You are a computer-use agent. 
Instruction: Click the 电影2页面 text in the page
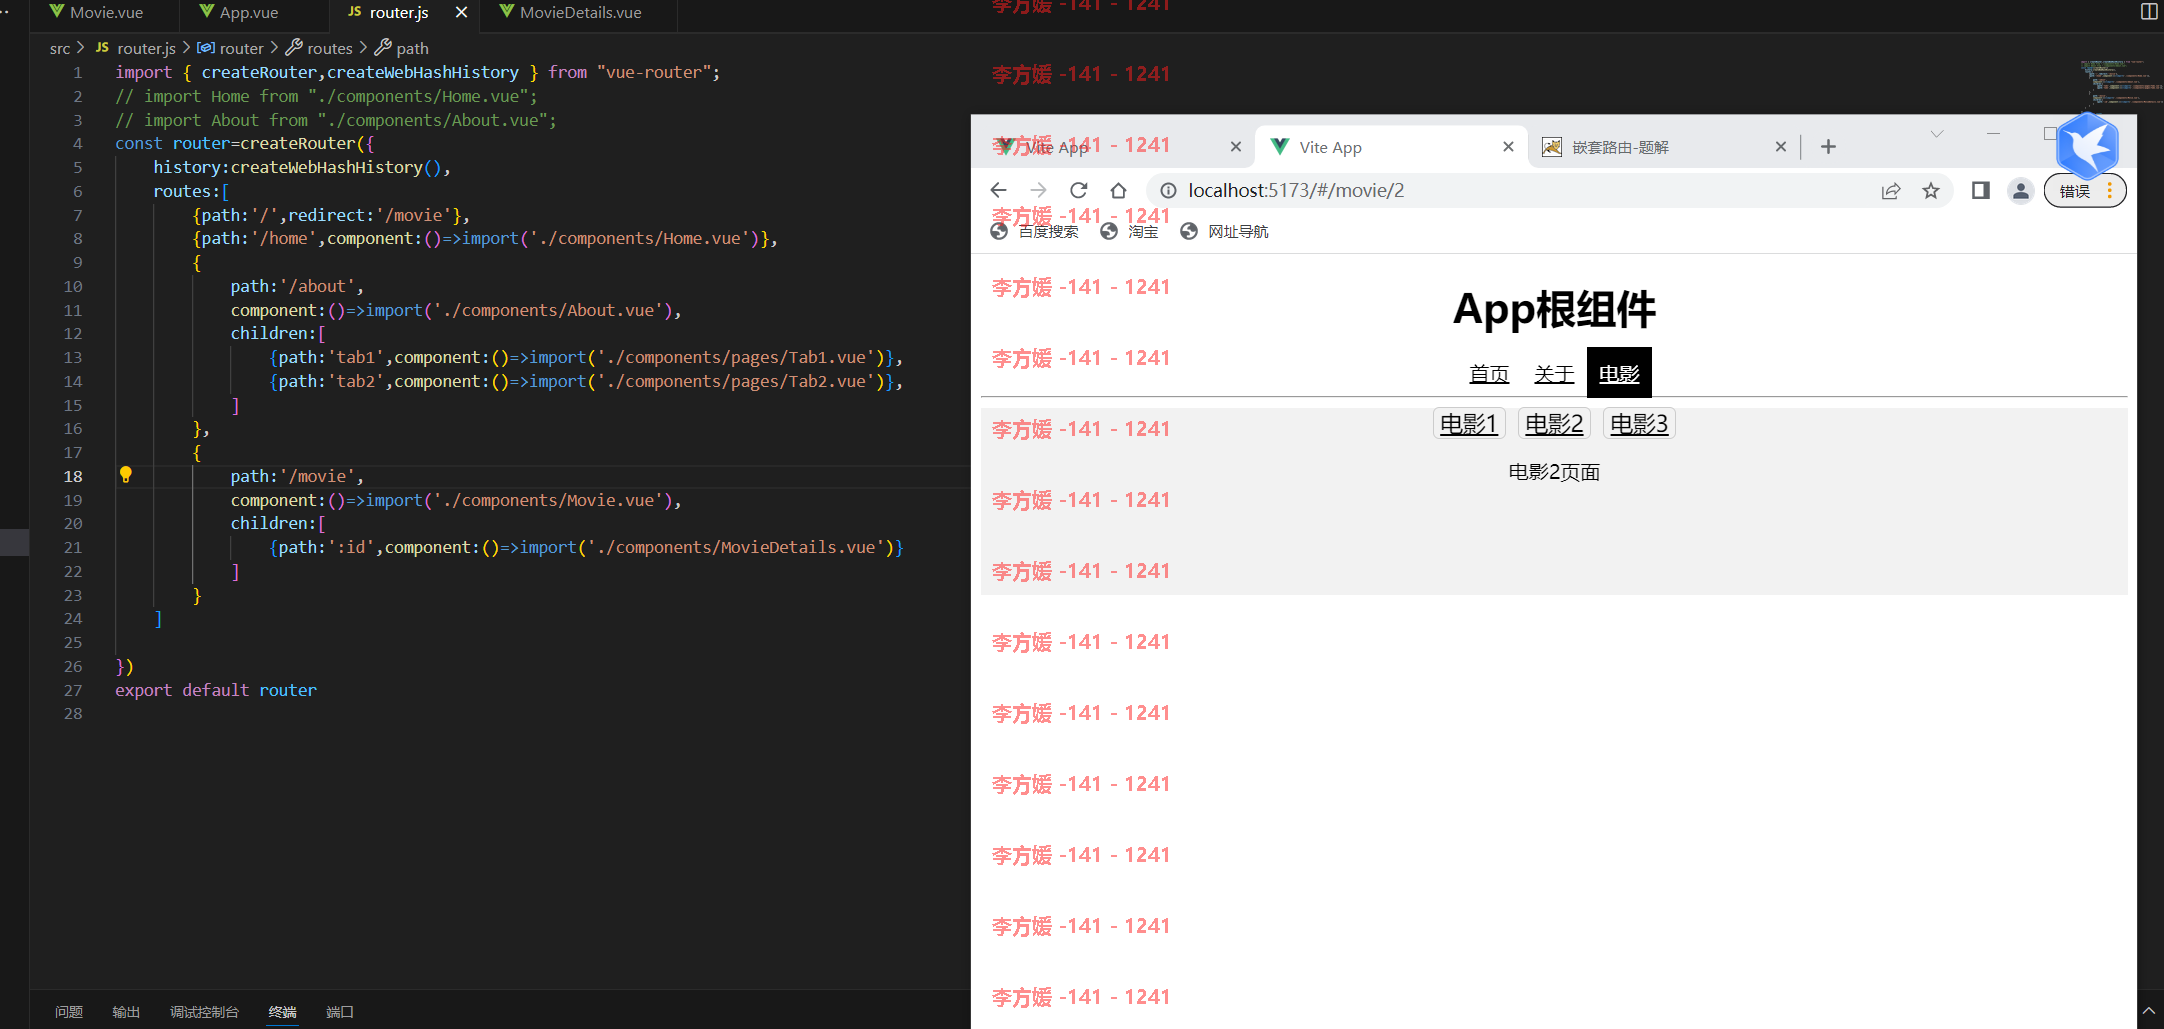[1554, 472]
